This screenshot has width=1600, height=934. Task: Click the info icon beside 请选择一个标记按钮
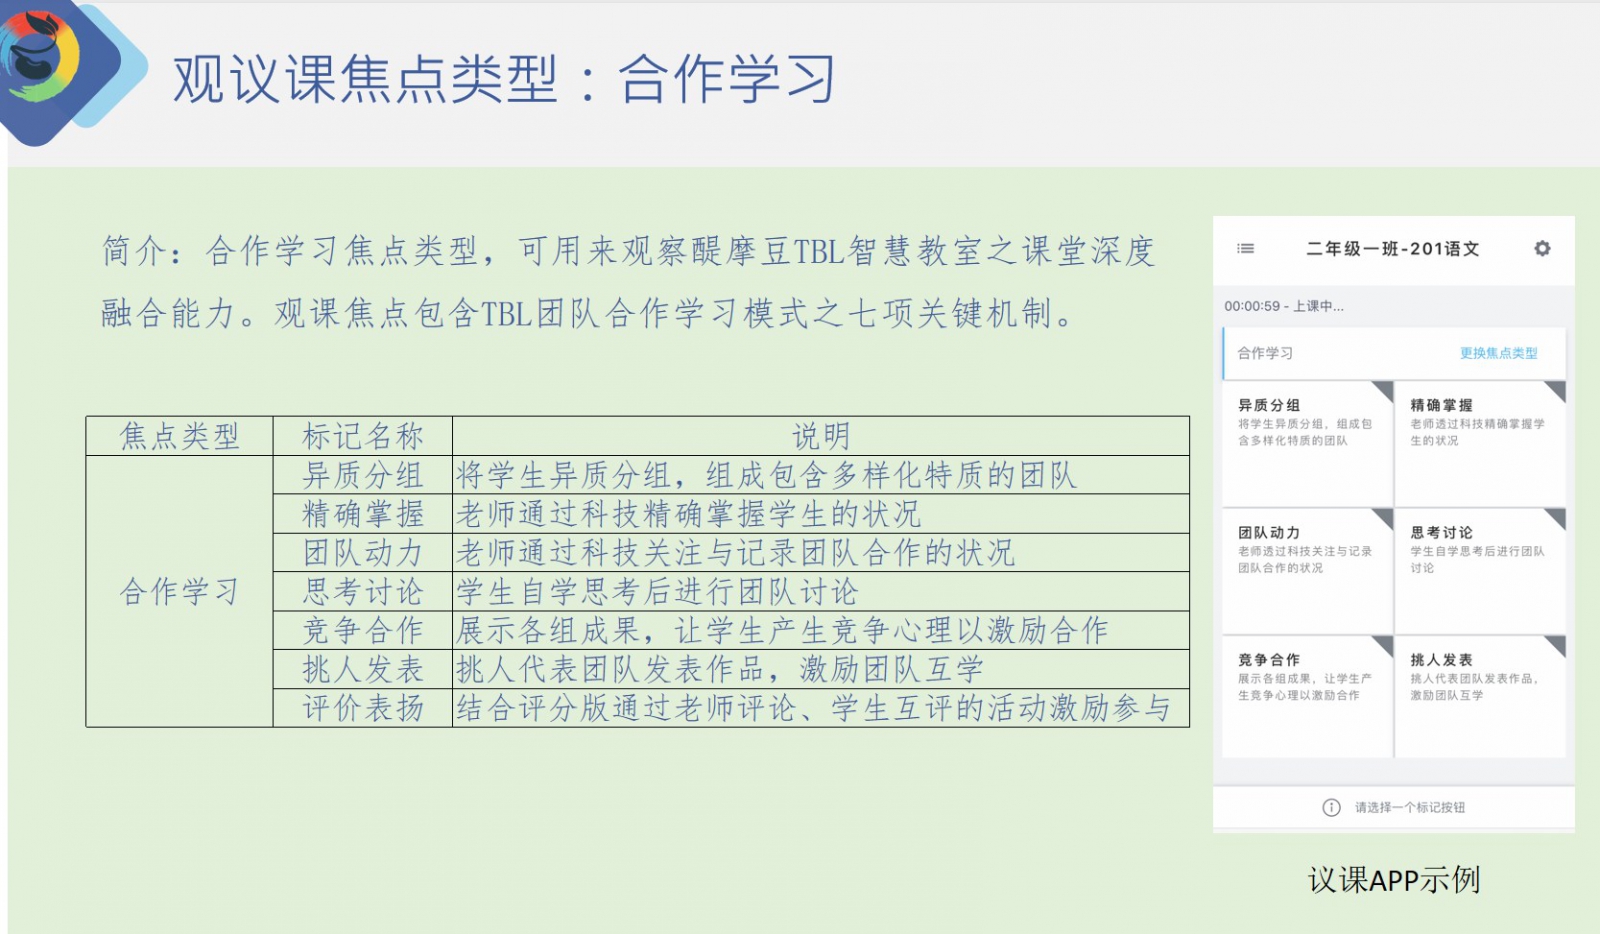click(1331, 808)
